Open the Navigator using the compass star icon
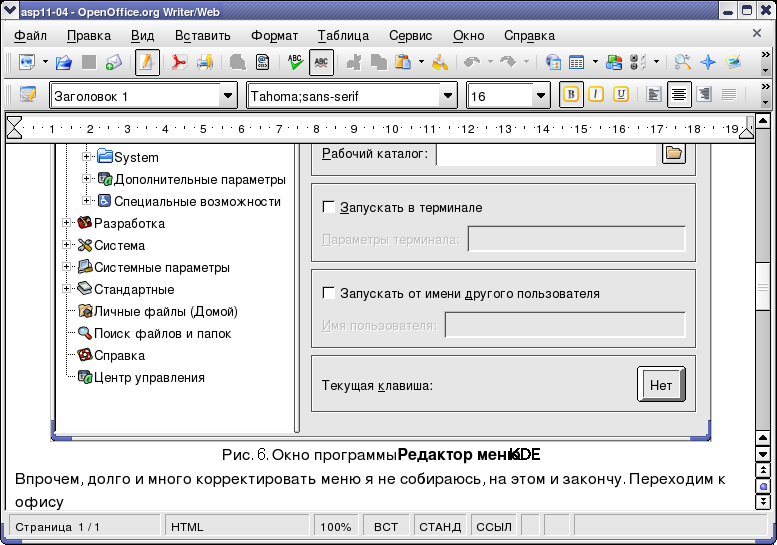Screen dimensions: 777x545 708,62
